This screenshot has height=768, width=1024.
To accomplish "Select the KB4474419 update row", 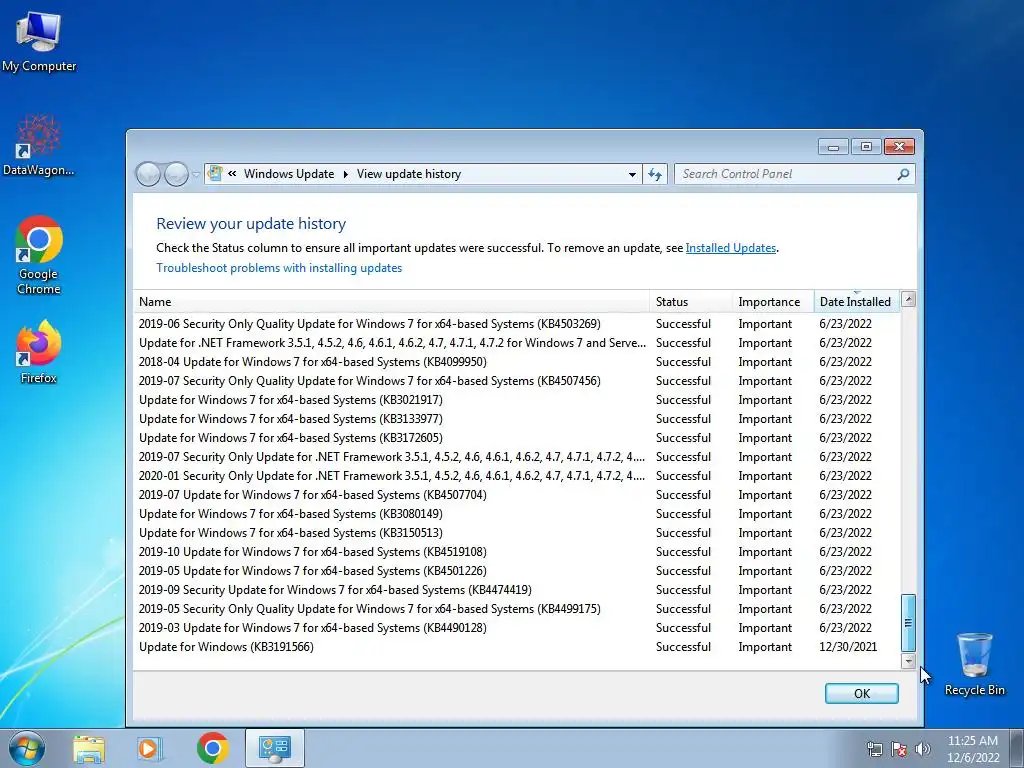I will click(516, 590).
